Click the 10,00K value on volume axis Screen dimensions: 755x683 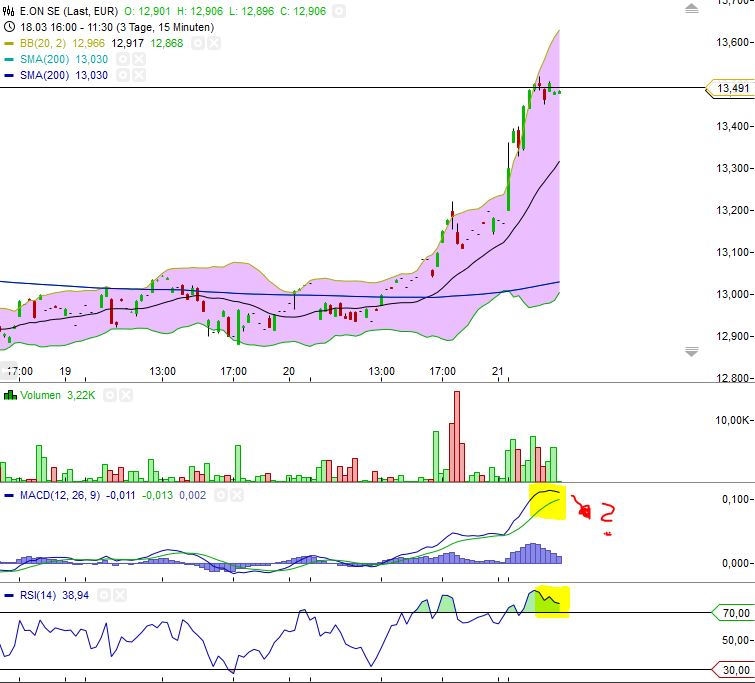pyautogui.click(x=732, y=420)
